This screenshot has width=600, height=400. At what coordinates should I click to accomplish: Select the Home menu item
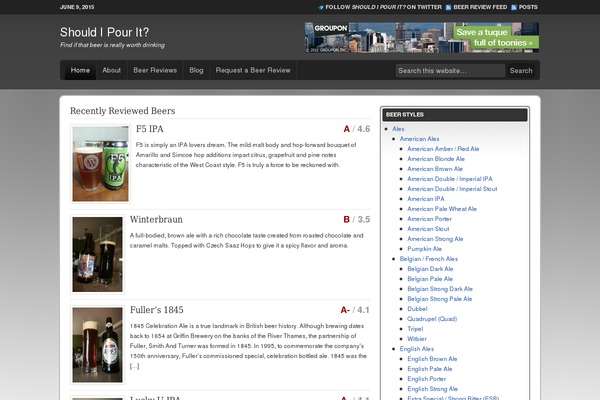point(80,70)
